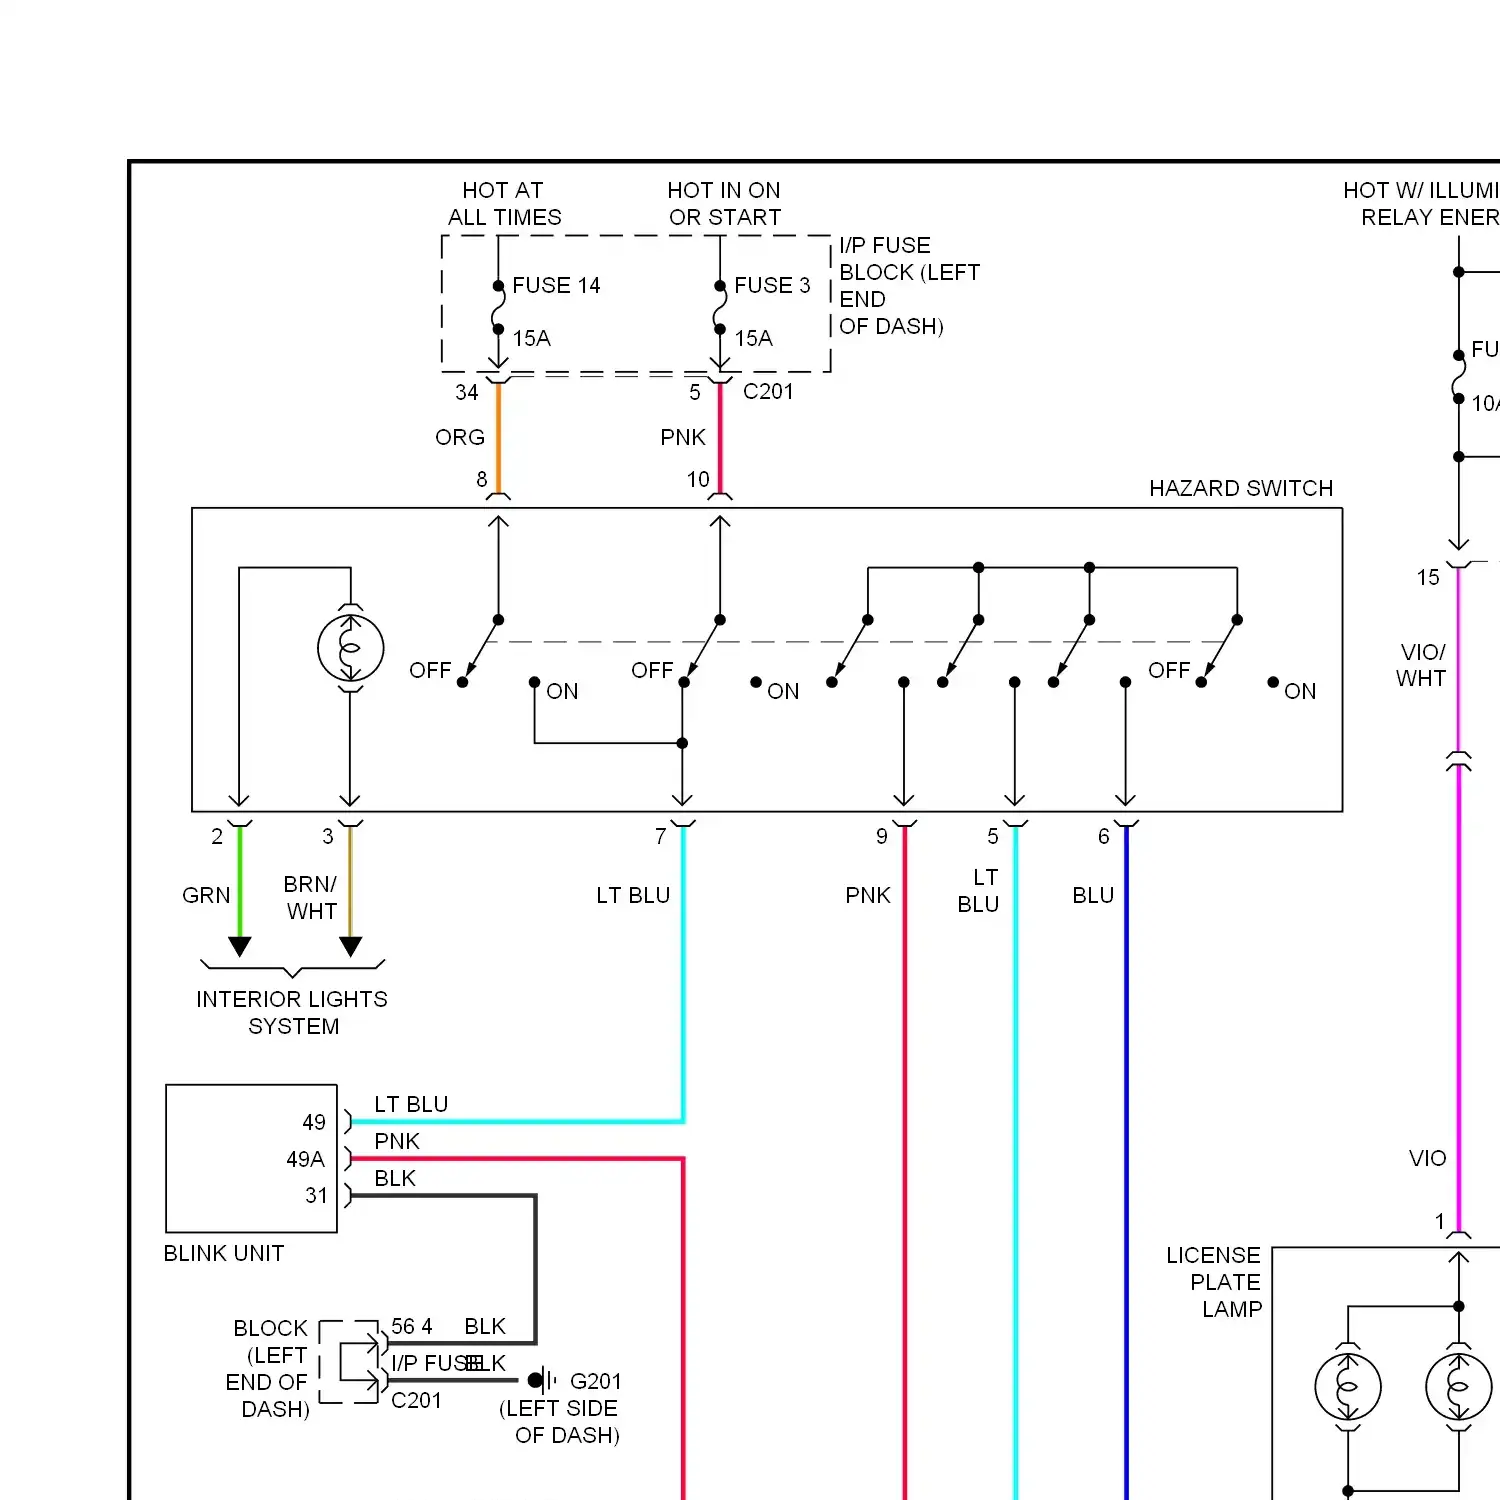1500x1500 pixels.
Task: Select the 'HOT AT ALL TIMES' label
Action: click(504, 203)
